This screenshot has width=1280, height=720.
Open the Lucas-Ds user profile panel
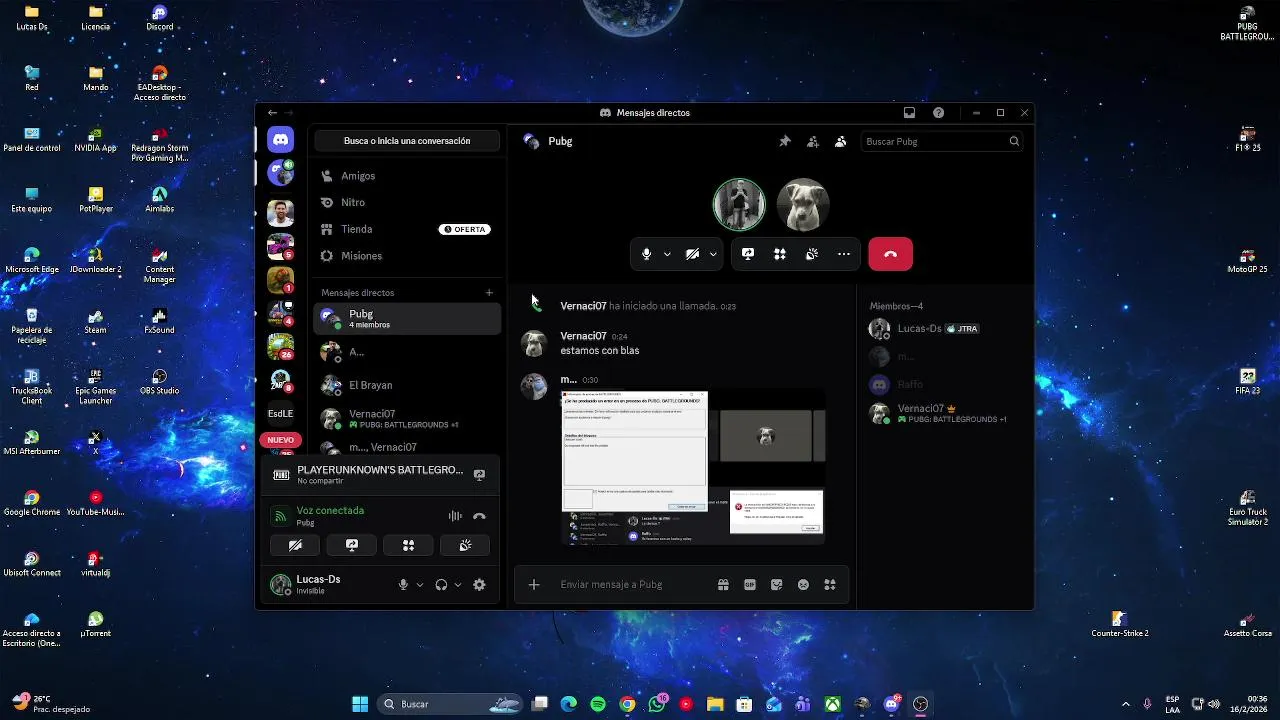pos(327,585)
